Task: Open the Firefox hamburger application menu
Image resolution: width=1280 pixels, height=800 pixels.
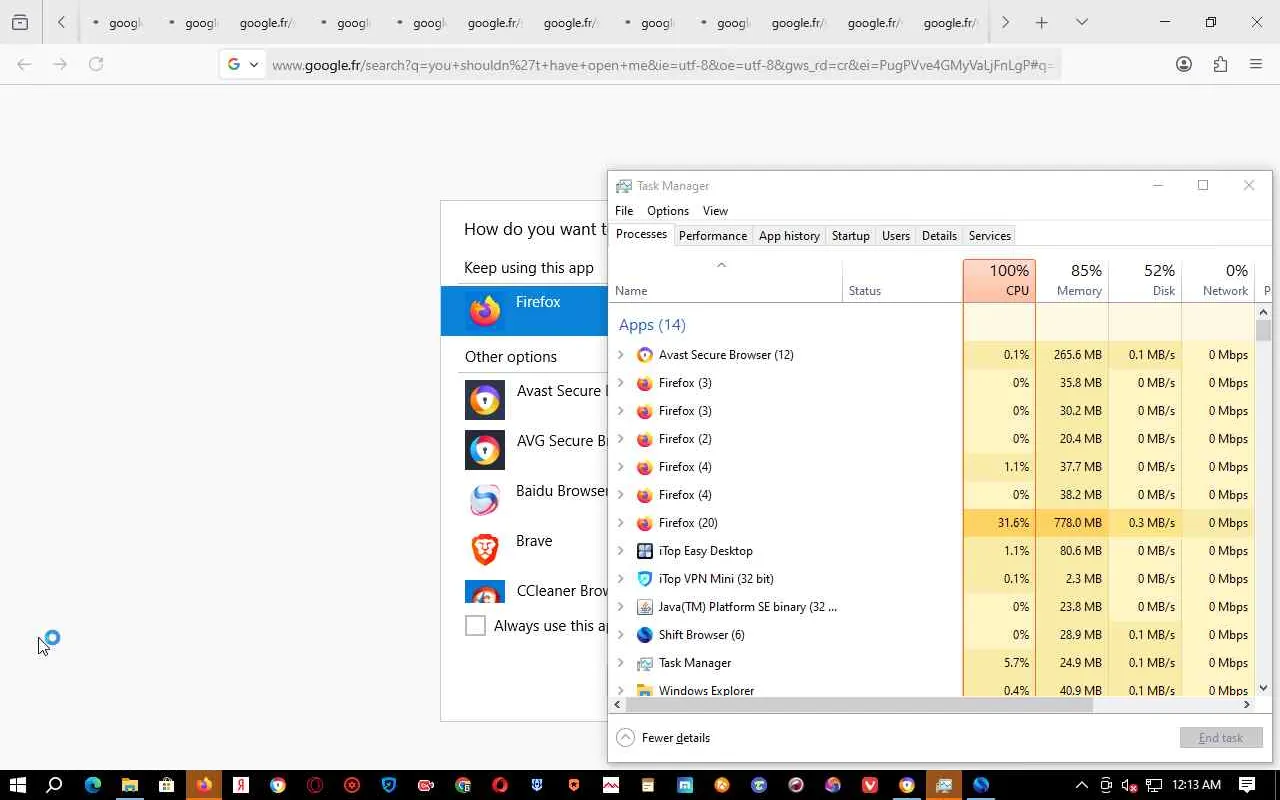Action: point(1256,64)
